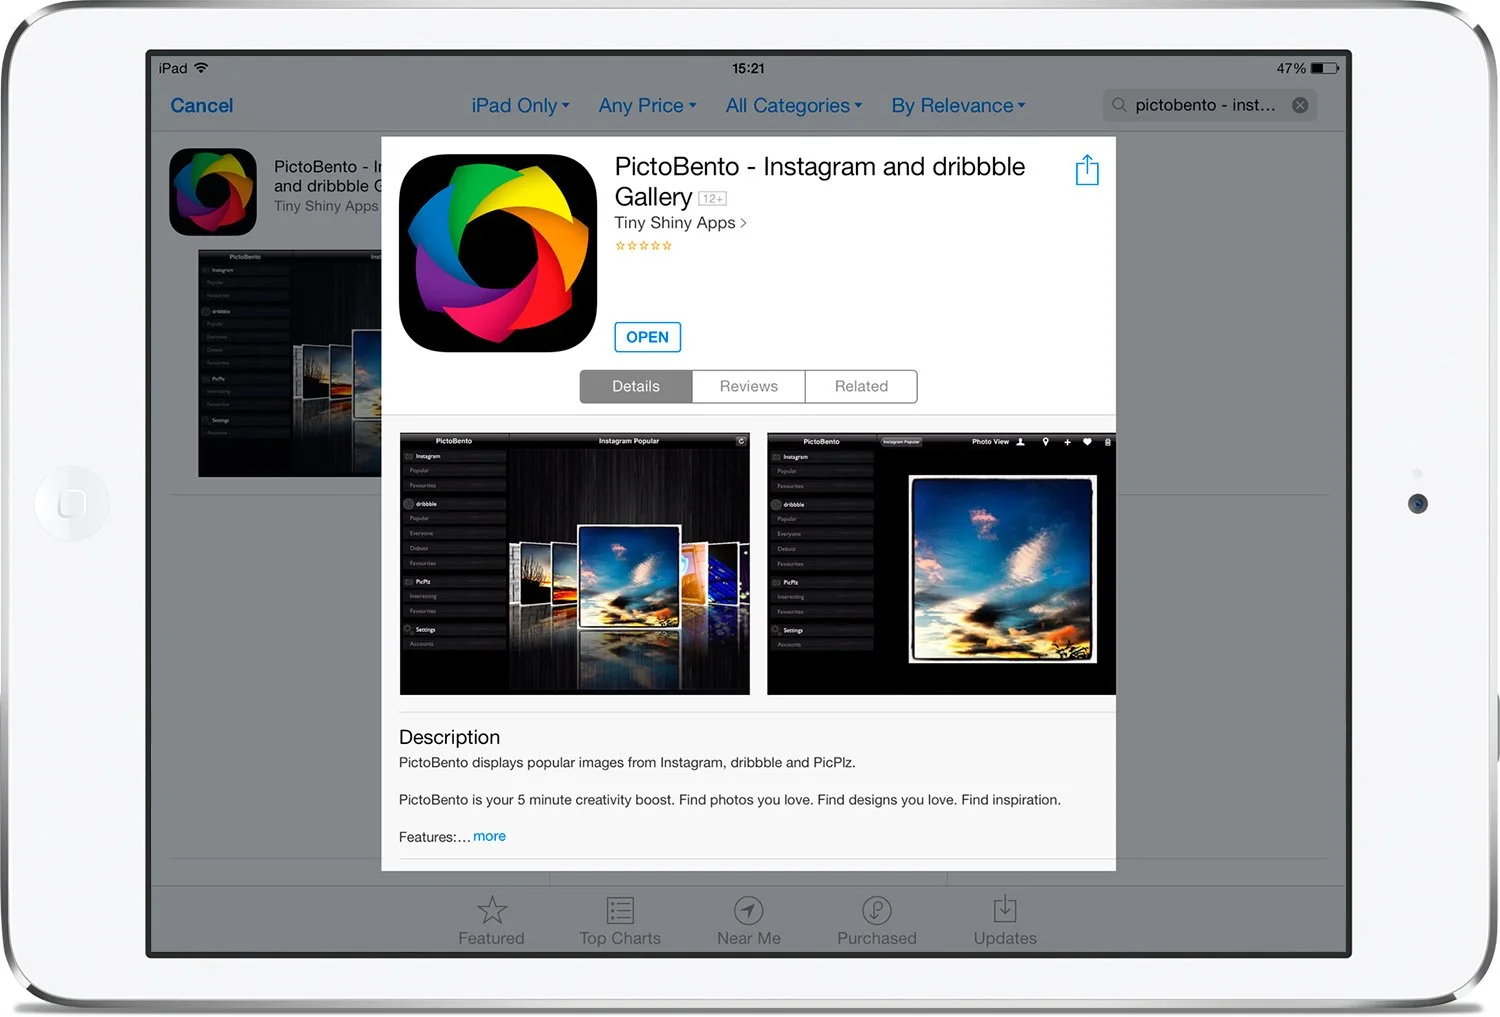Tap Tiny Shiny Apps in search result
This screenshot has width=1500, height=1017.
tap(326, 206)
